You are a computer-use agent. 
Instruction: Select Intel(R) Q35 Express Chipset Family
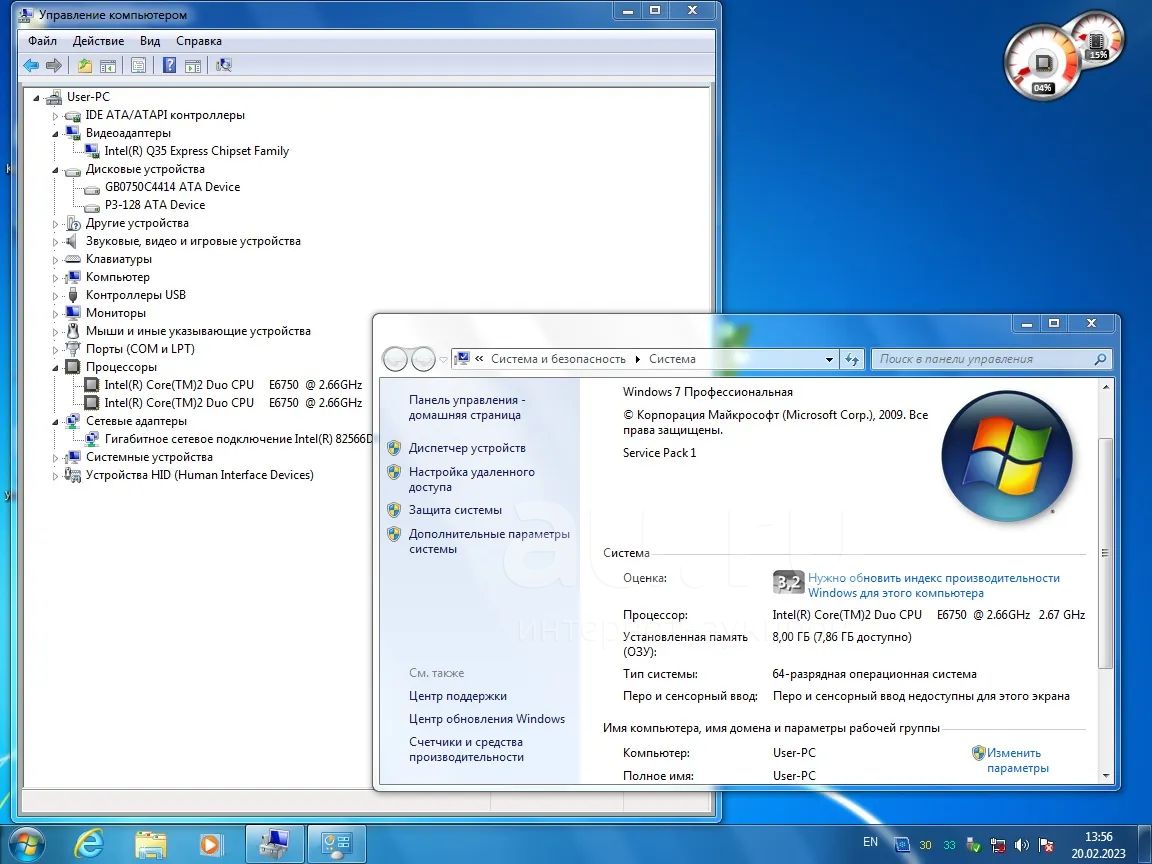pyautogui.click(x=196, y=151)
